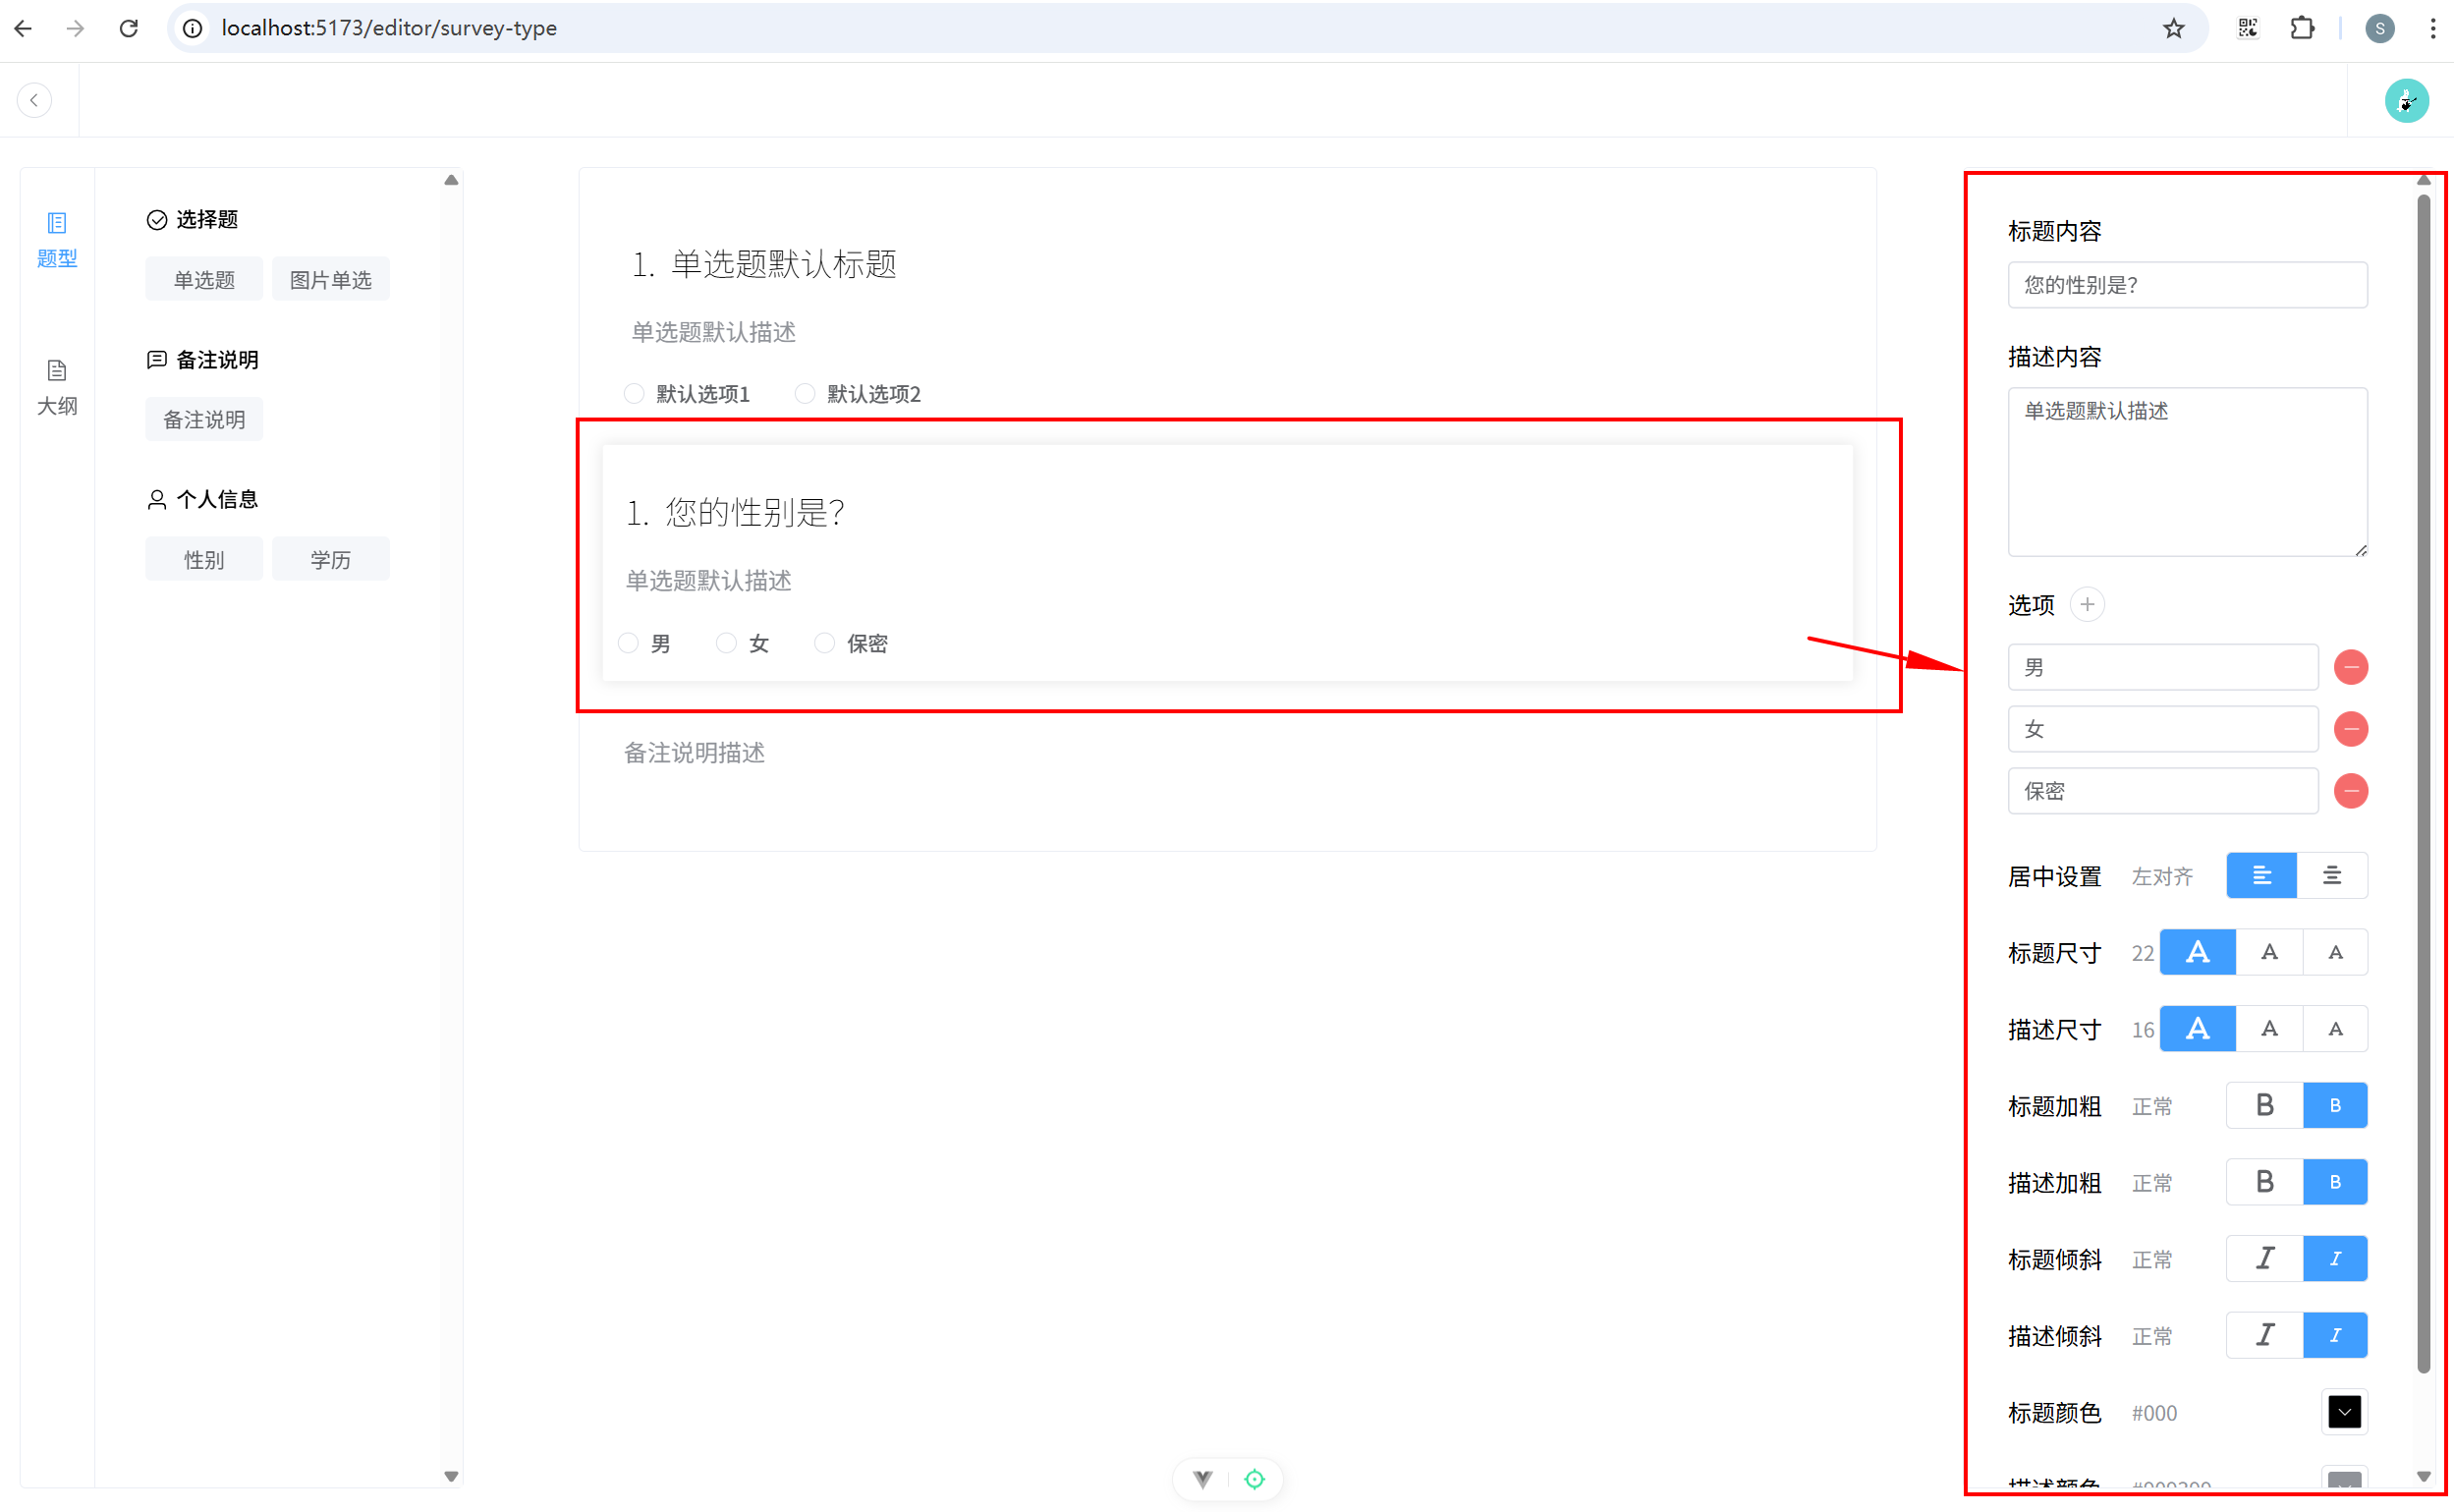Select the 保密 radio option
This screenshot has height=1512, width=2454.
[824, 643]
